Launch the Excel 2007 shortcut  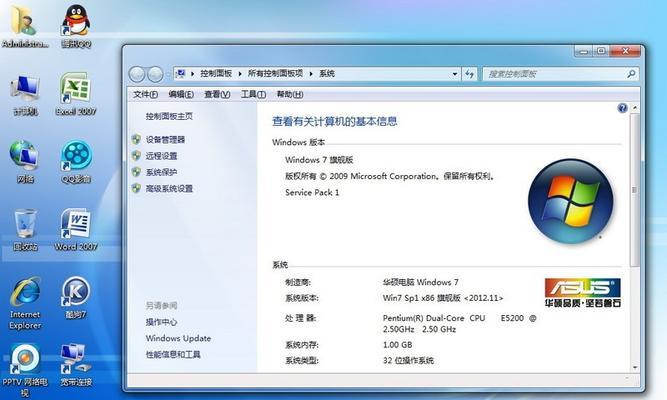coord(76,94)
